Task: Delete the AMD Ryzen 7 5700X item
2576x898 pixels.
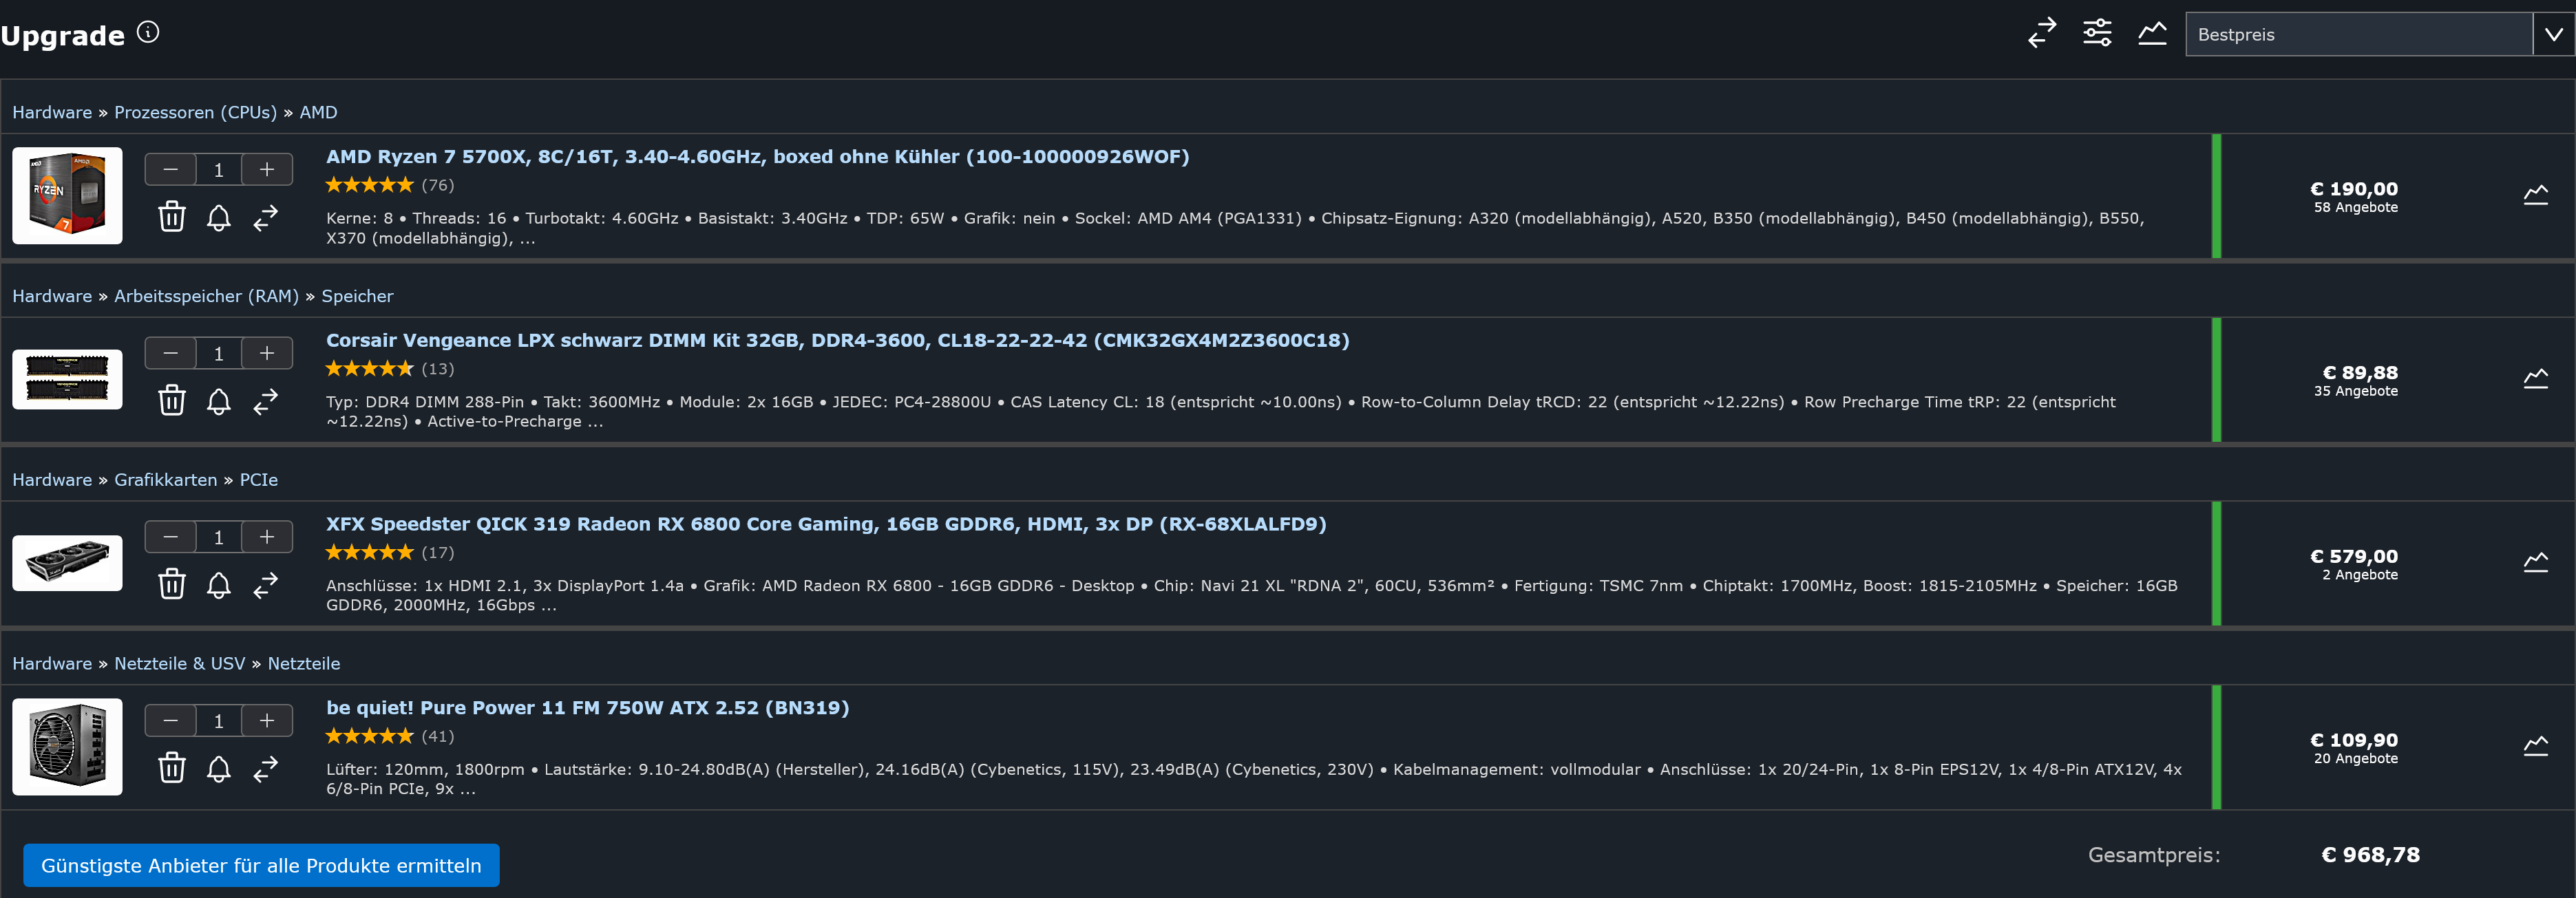Action: pos(172,217)
